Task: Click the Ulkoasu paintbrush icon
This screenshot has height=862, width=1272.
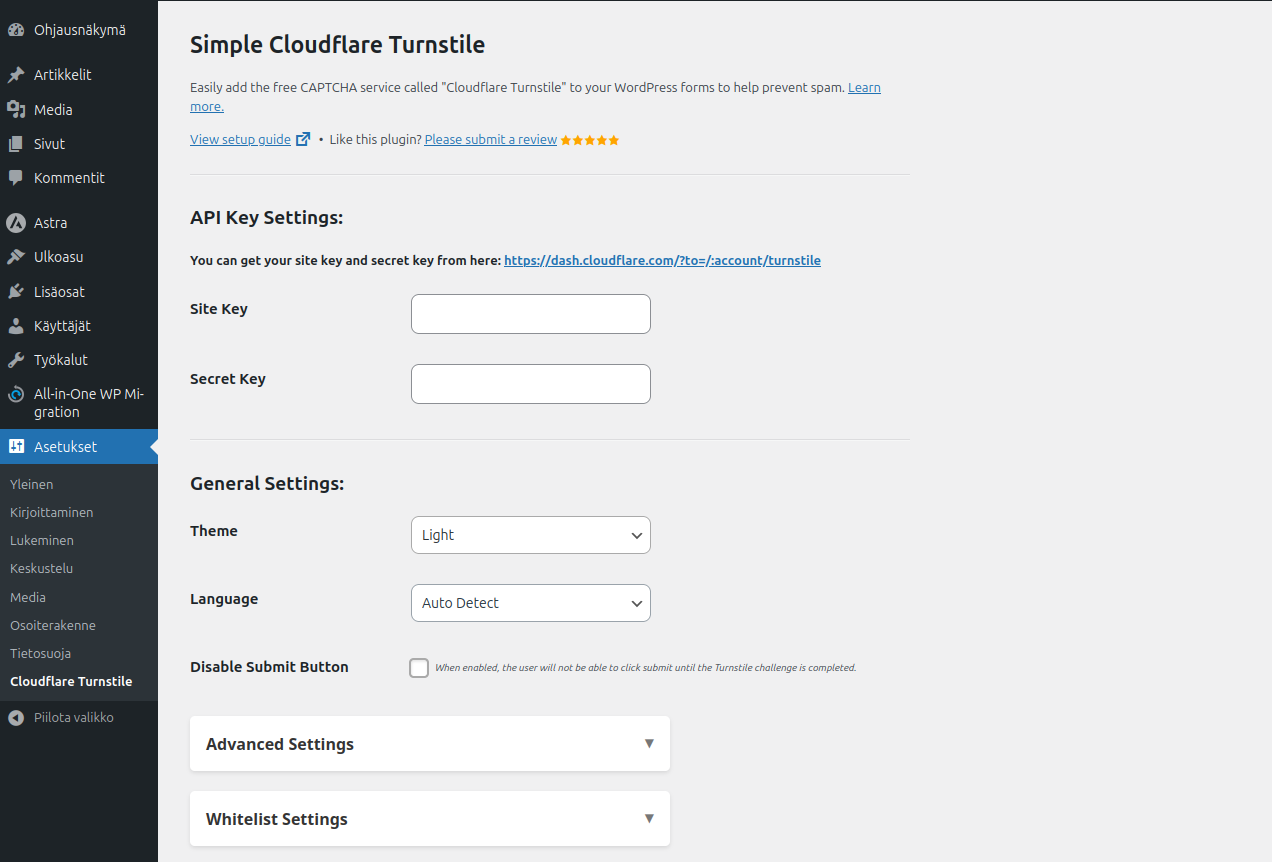Action: click(16, 257)
